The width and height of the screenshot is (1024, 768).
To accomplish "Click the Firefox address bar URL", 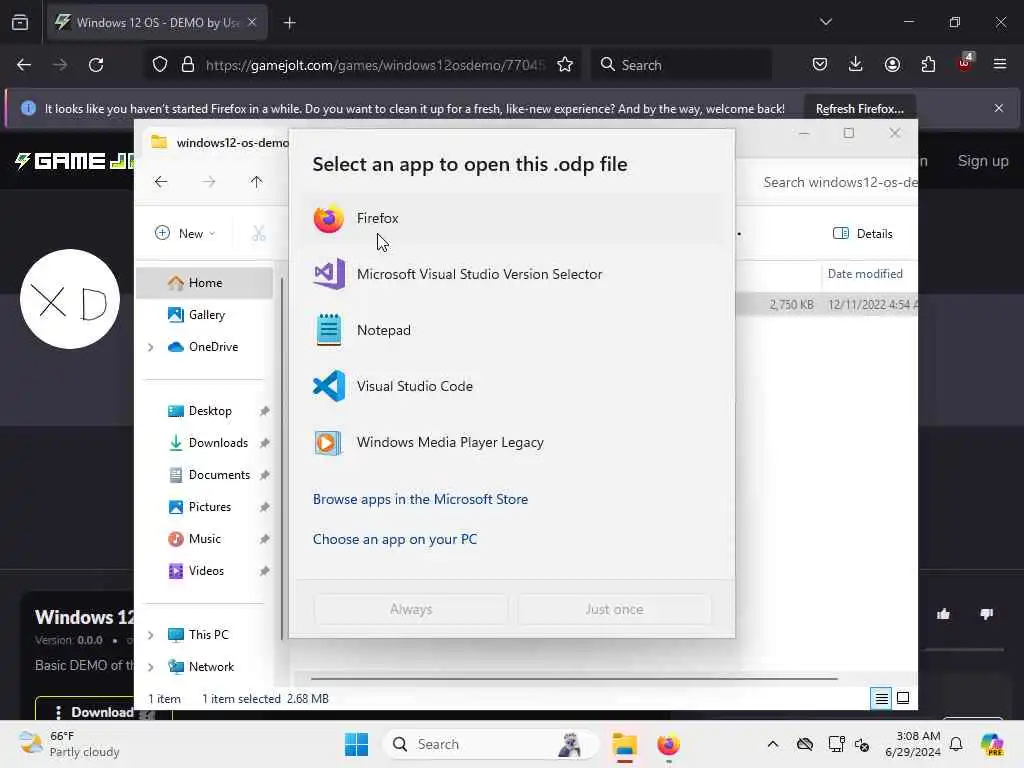I will [x=374, y=65].
